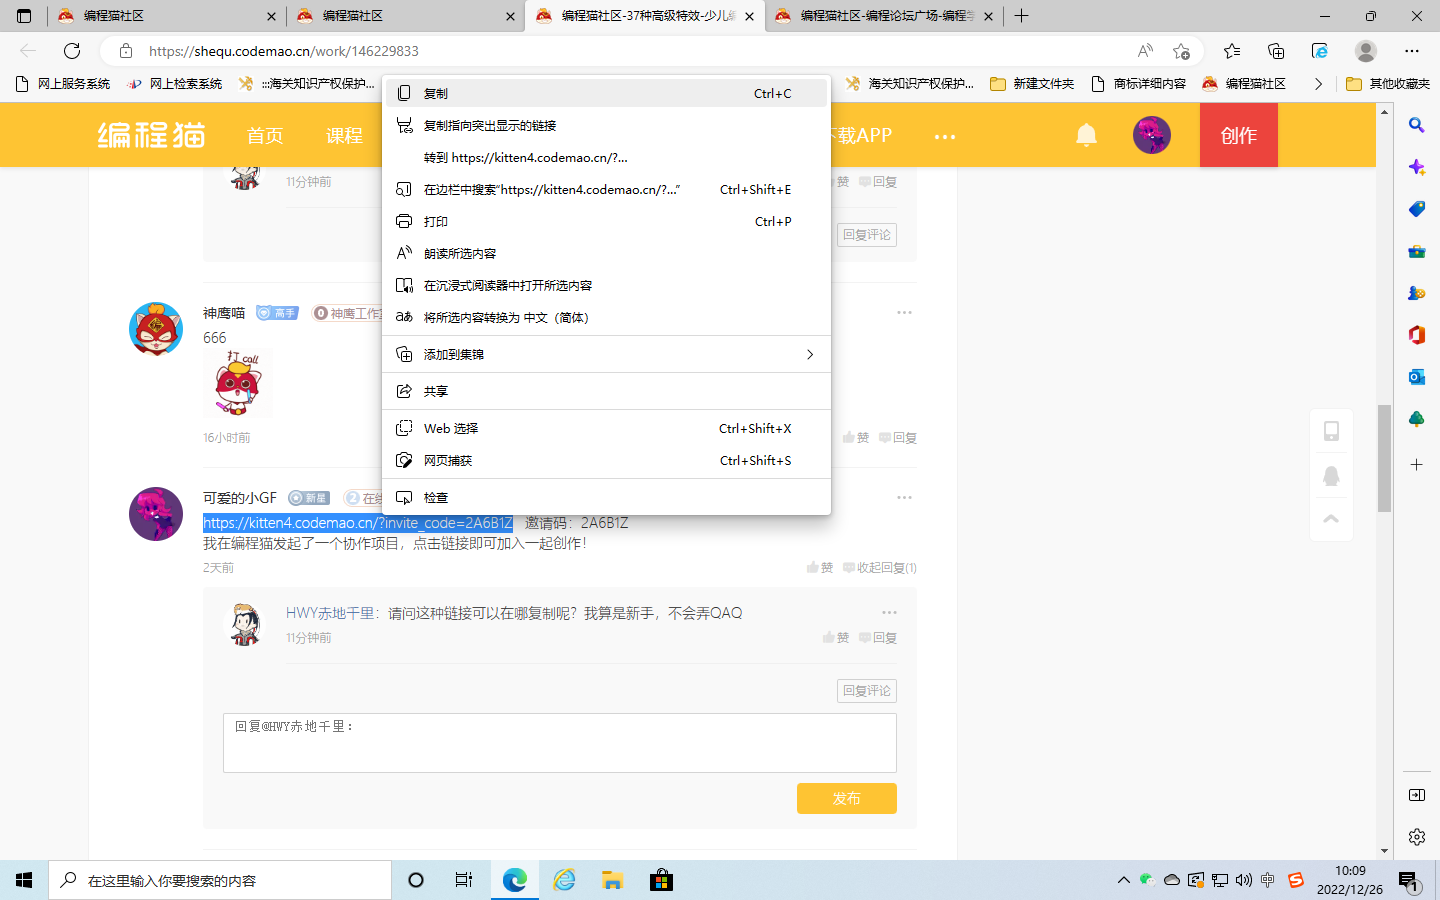Open WeChat from the system tray
Image resolution: width=1440 pixels, height=900 pixels.
(x=1147, y=880)
